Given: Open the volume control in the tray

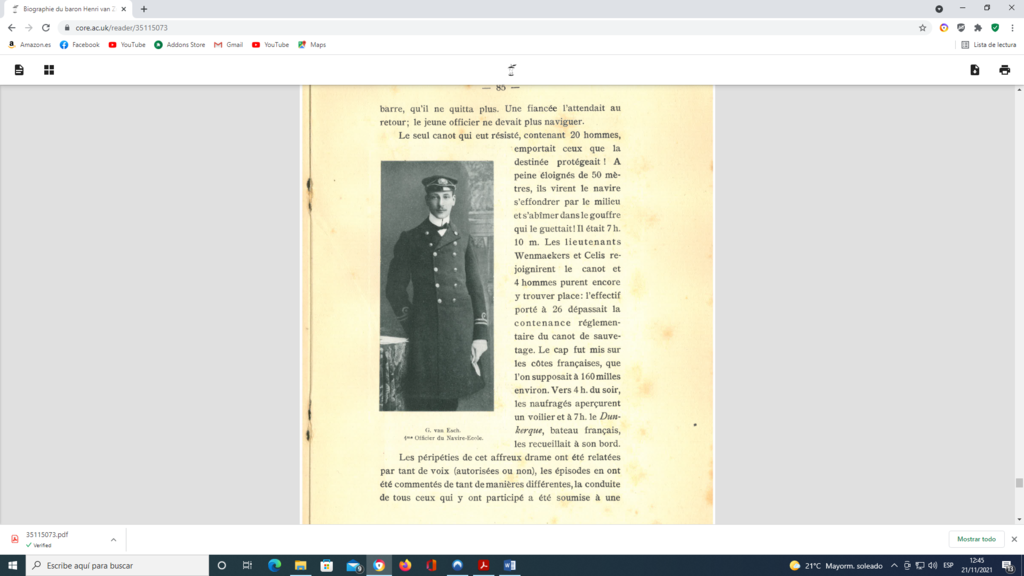Looking at the screenshot, I should (933, 566).
